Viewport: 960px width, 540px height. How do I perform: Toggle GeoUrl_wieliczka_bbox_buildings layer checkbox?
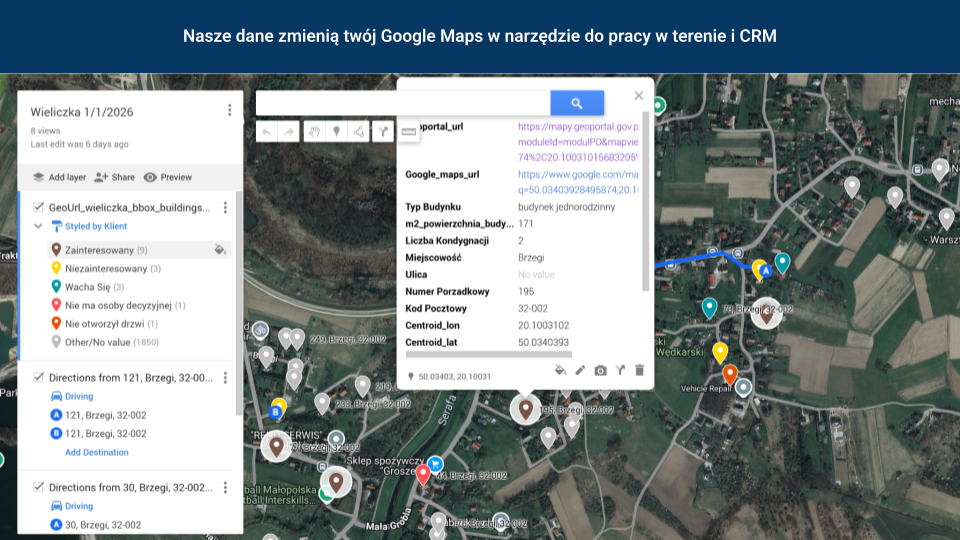point(38,208)
